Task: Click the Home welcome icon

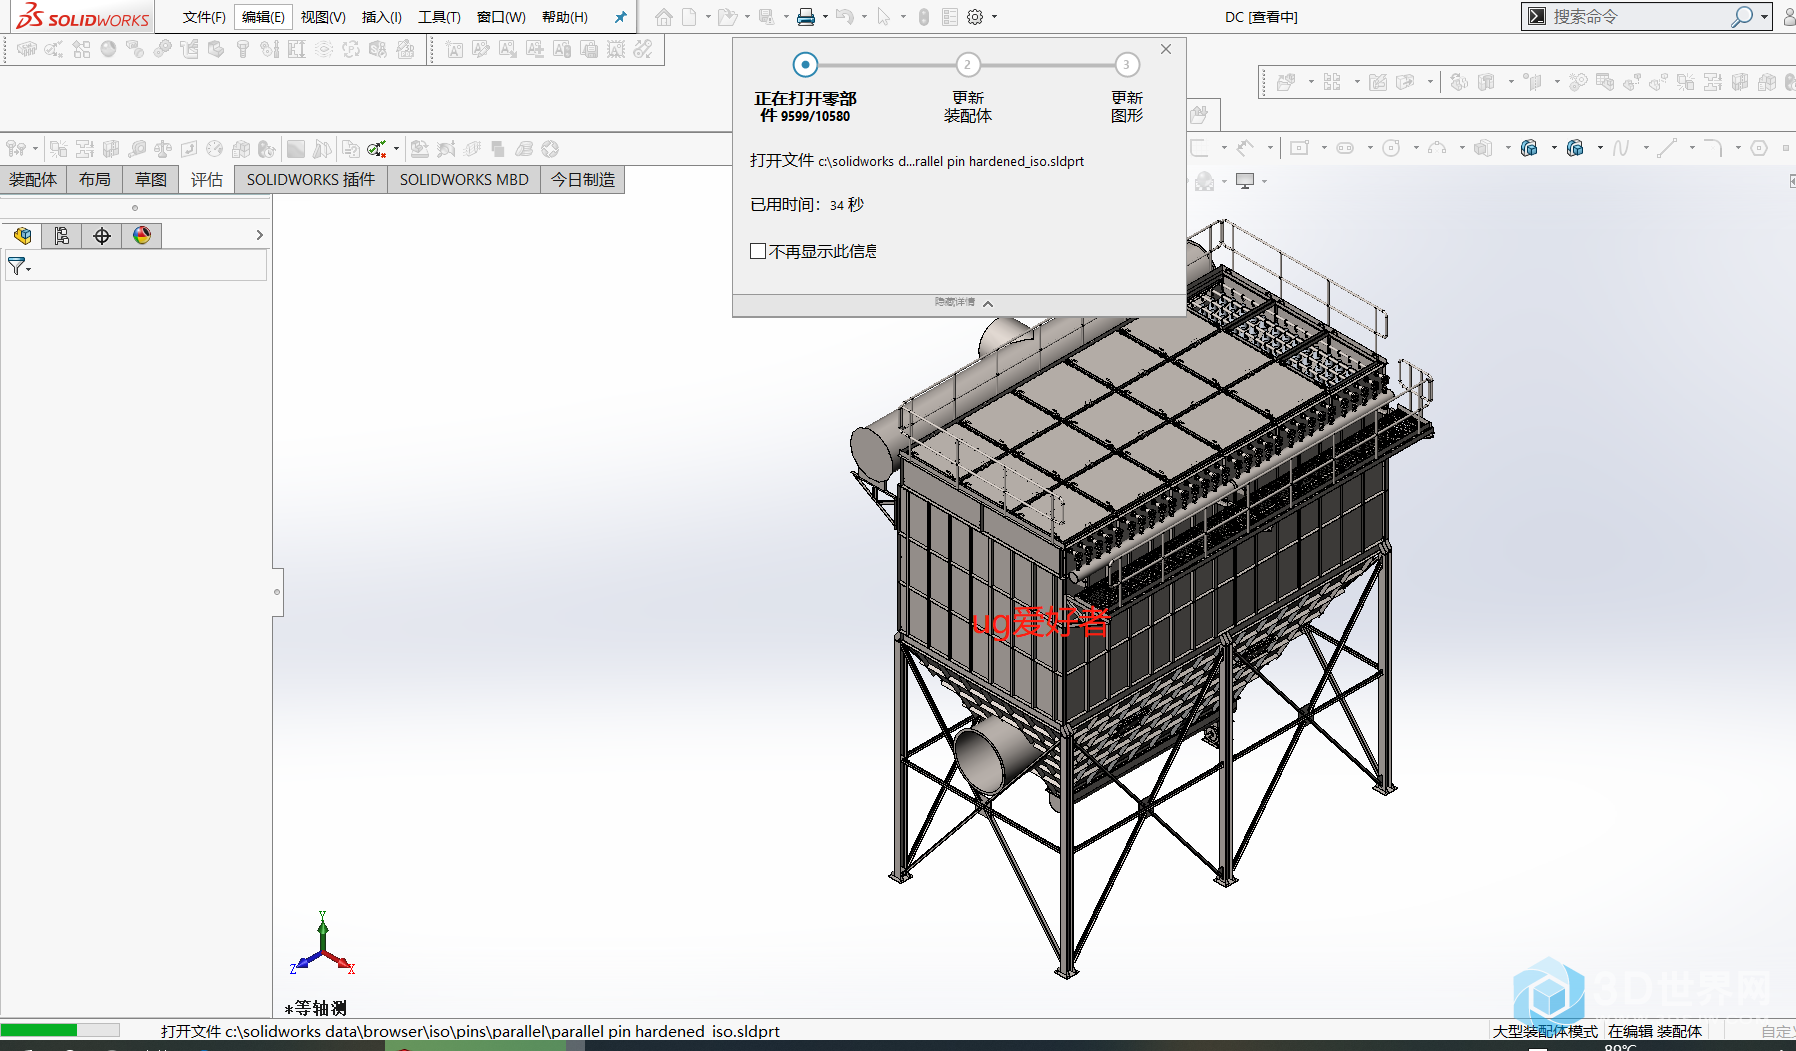Action: [x=663, y=17]
